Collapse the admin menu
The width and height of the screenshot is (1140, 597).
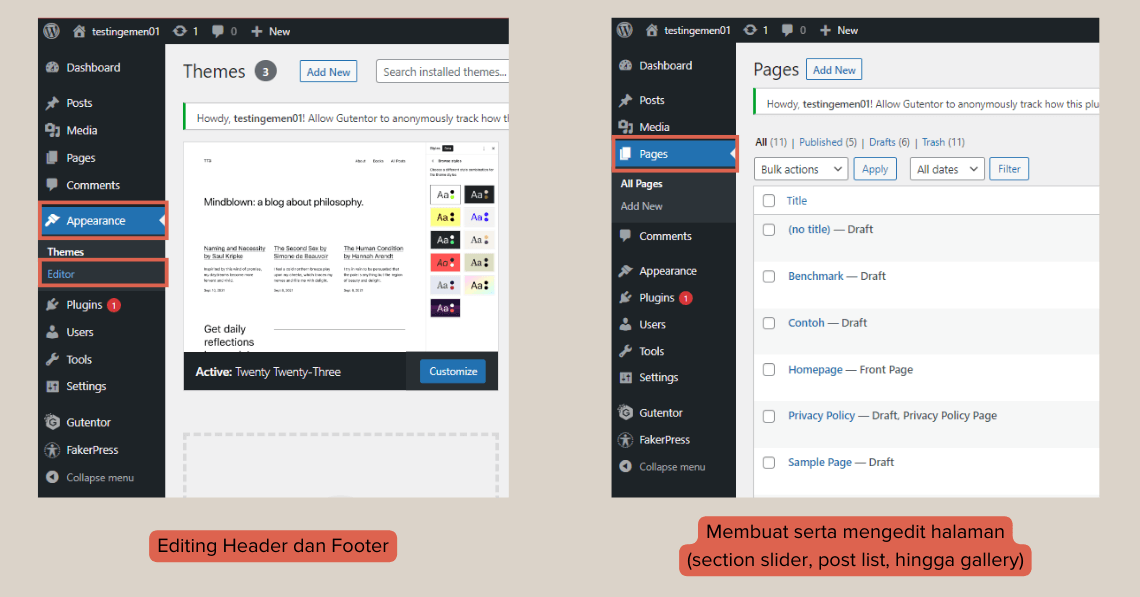92,477
